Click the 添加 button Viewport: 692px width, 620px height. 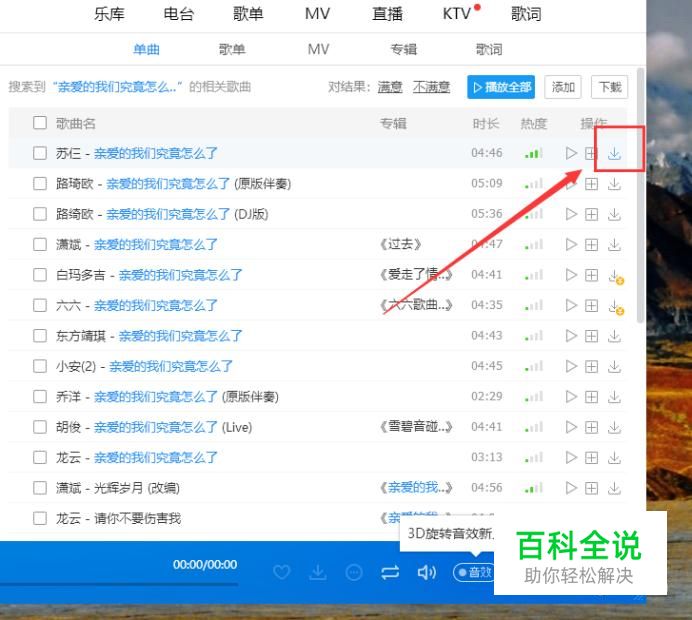[x=563, y=87]
